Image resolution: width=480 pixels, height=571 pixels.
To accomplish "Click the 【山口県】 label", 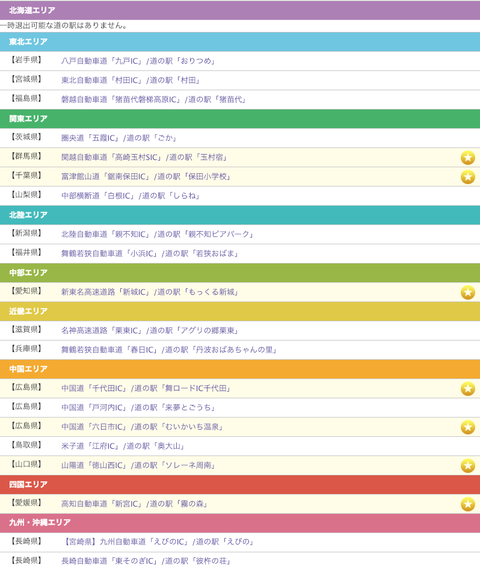I will click(x=26, y=464).
